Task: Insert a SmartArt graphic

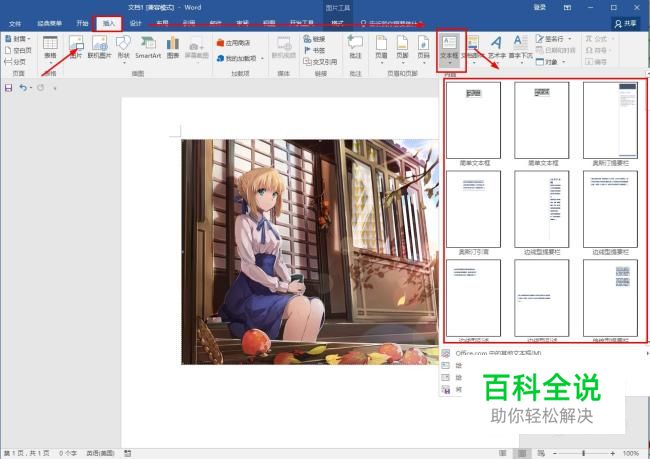Action: tap(148, 47)
